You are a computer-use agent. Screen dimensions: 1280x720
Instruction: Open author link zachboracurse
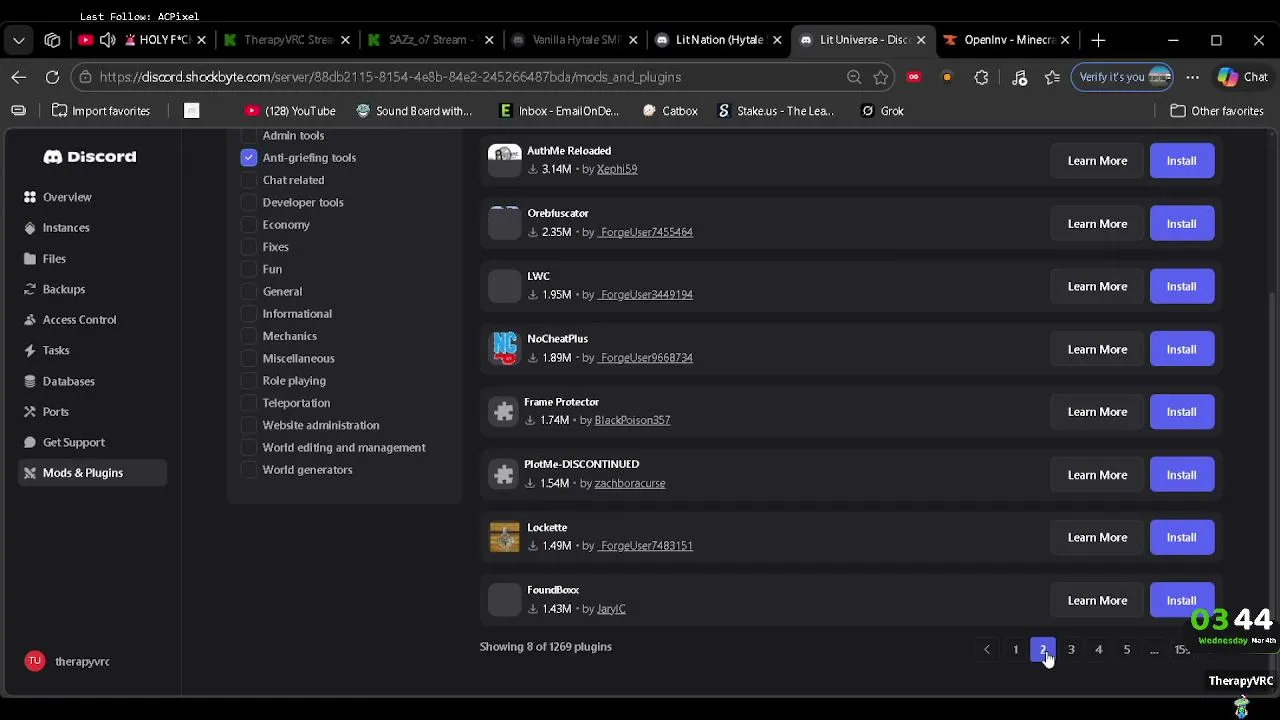point(630,483)
